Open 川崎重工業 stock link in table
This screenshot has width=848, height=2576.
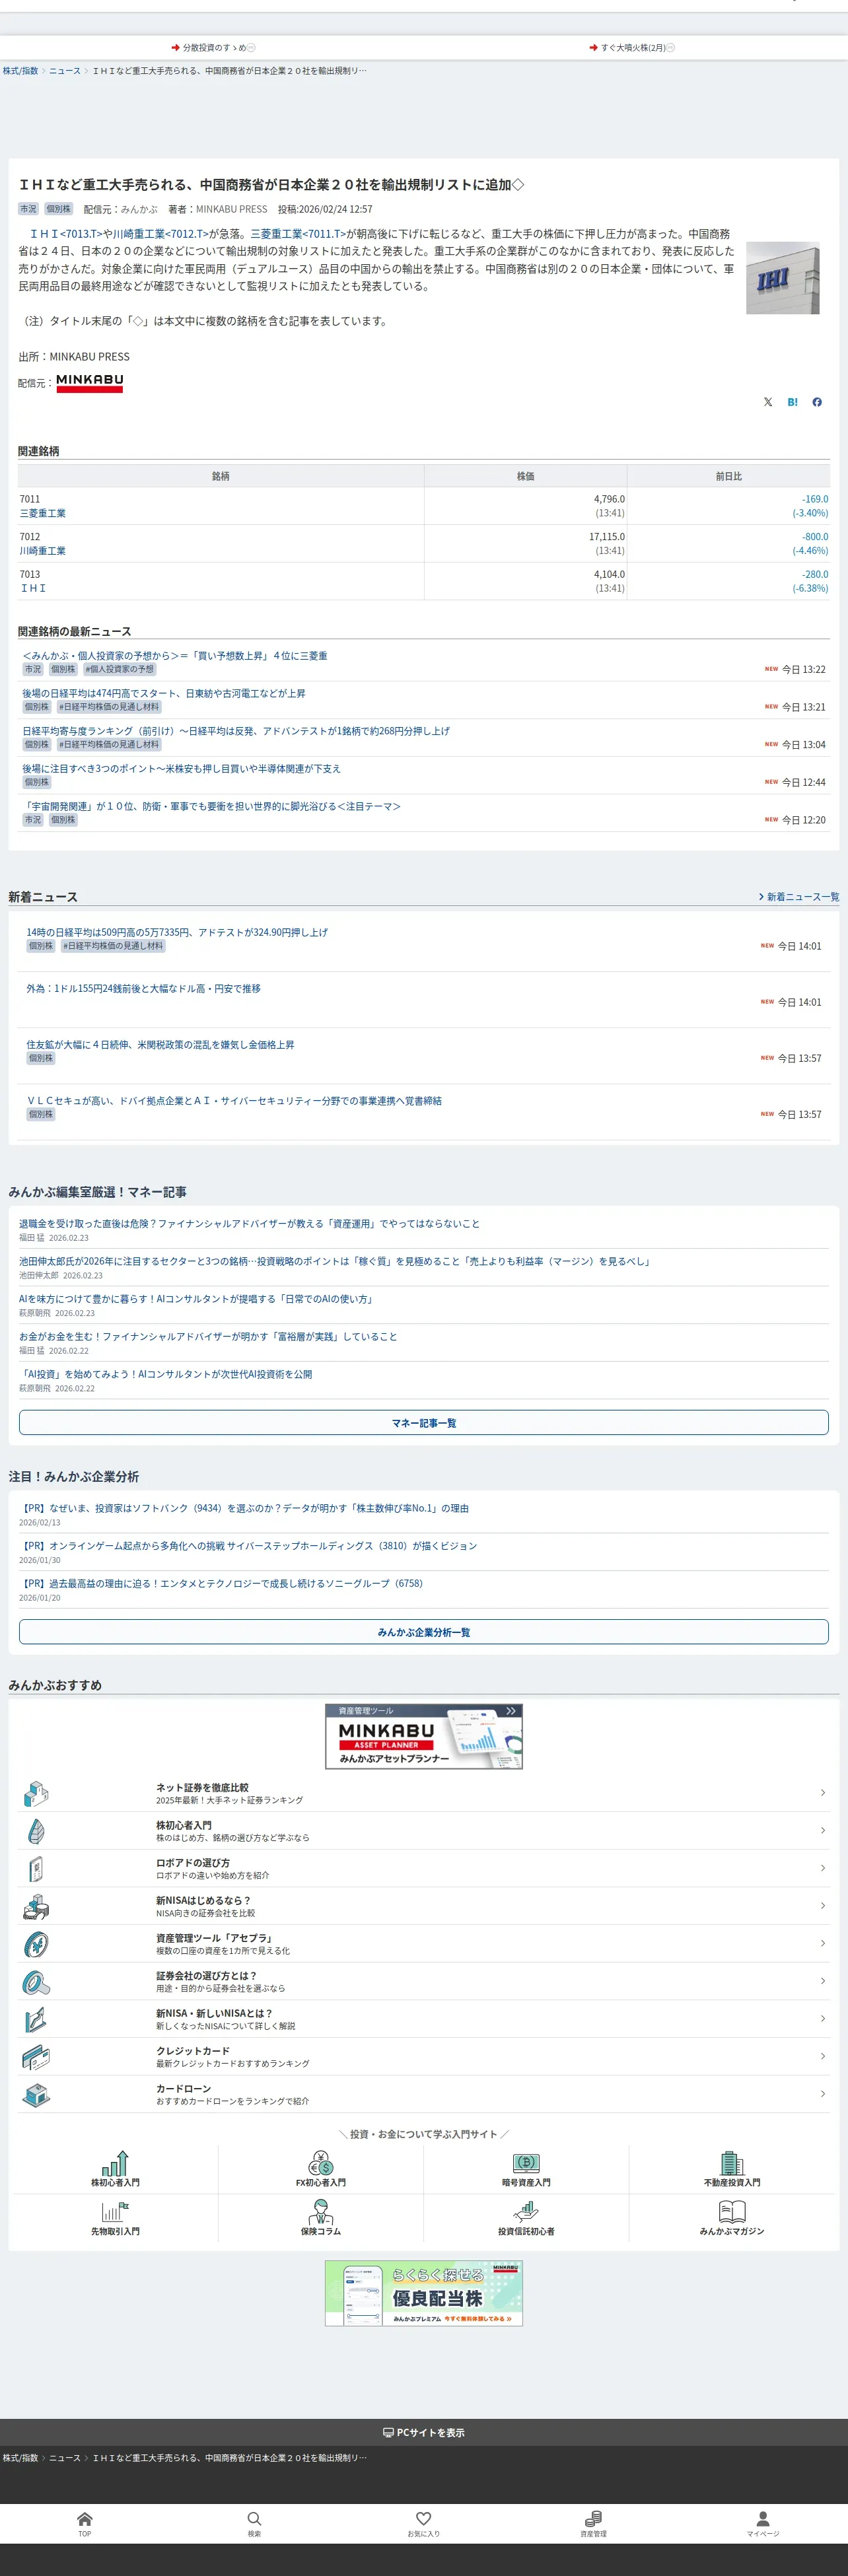[x=43, y=551]
